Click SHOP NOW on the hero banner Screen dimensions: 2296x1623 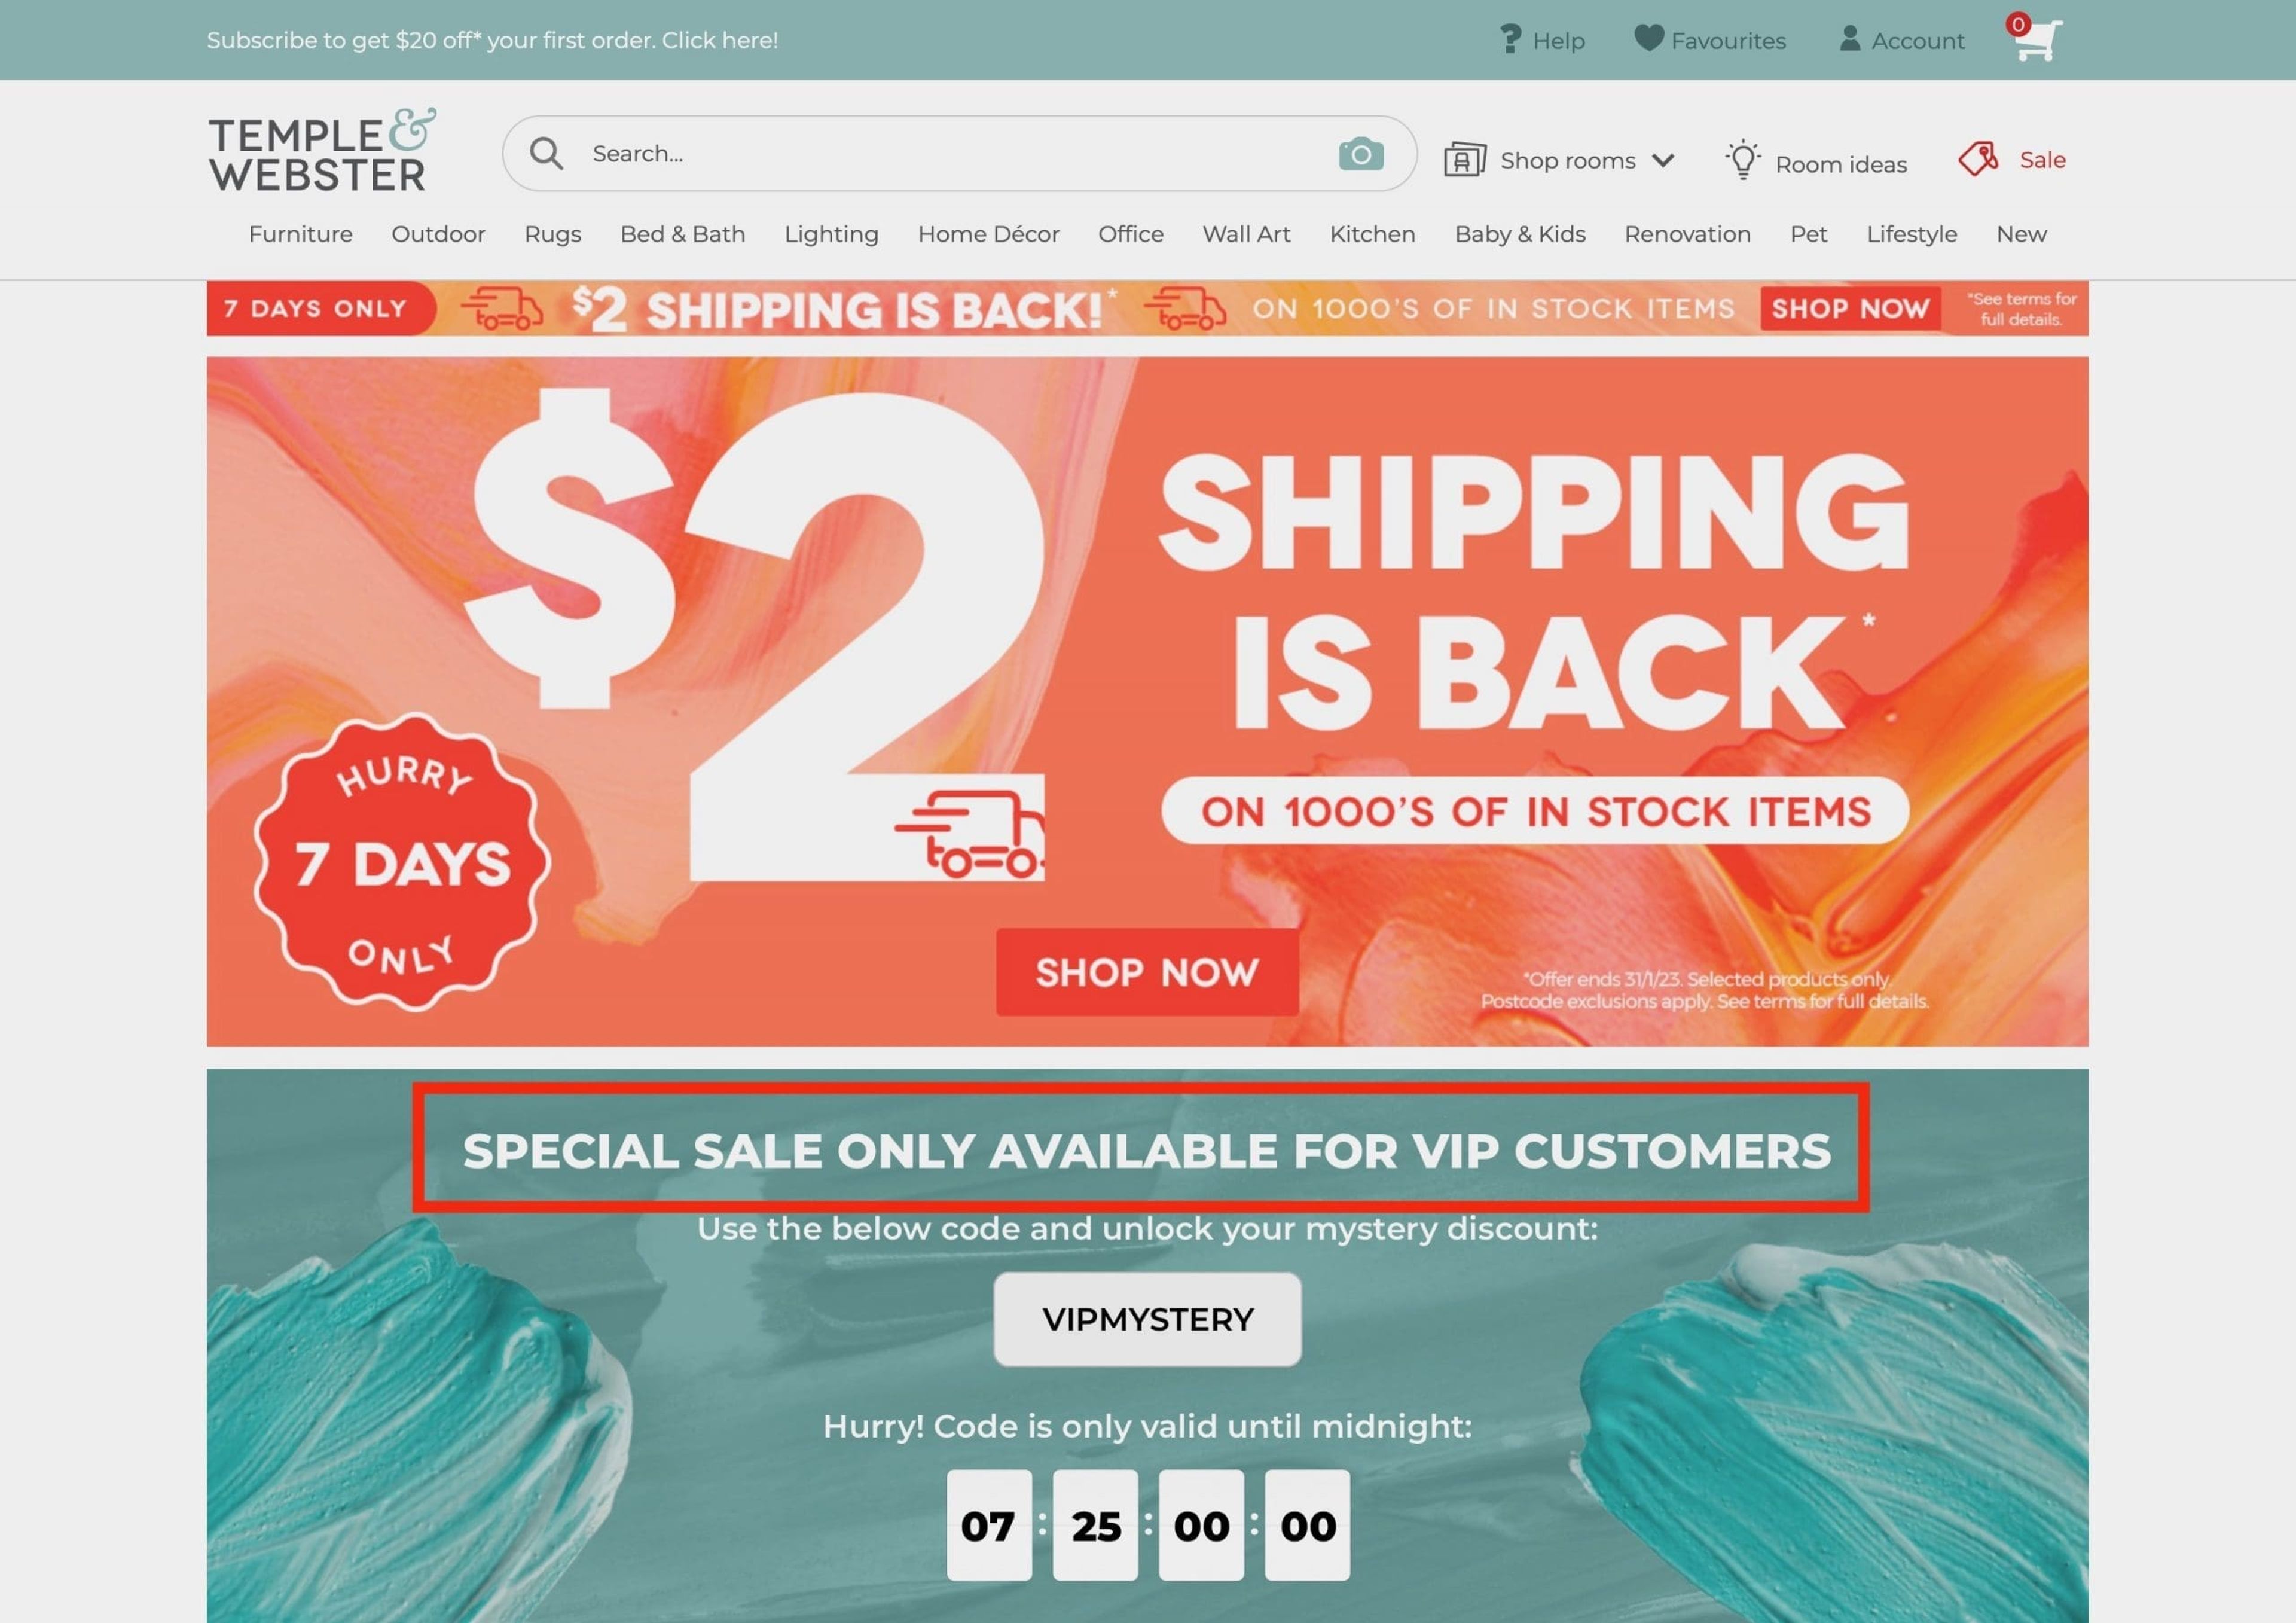[x=1147, y=972]
